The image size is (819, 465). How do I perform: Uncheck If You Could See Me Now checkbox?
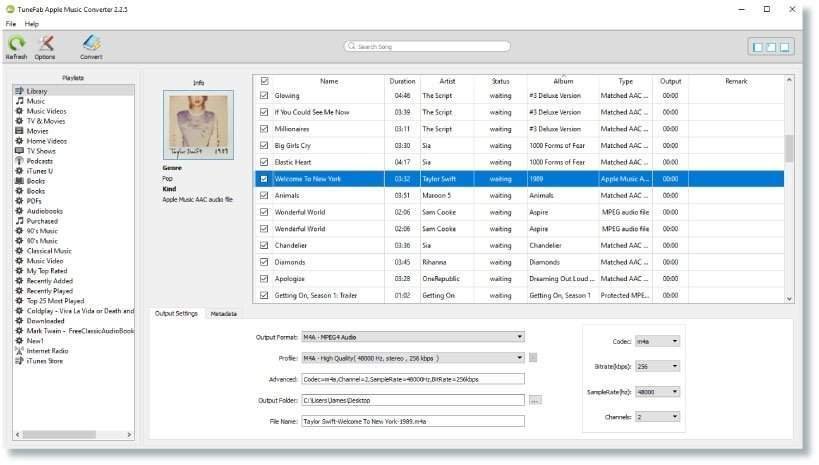pyautogui.click(x=264, y=112)
